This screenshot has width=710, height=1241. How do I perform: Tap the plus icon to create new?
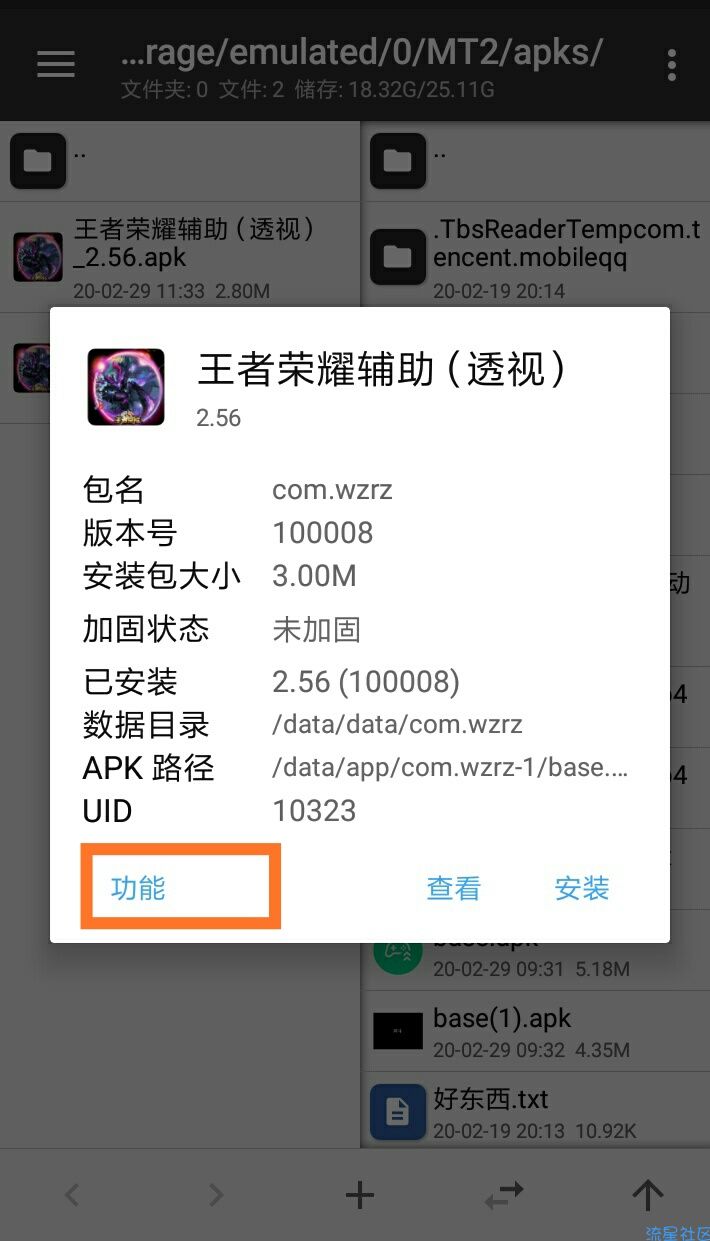359,1194
